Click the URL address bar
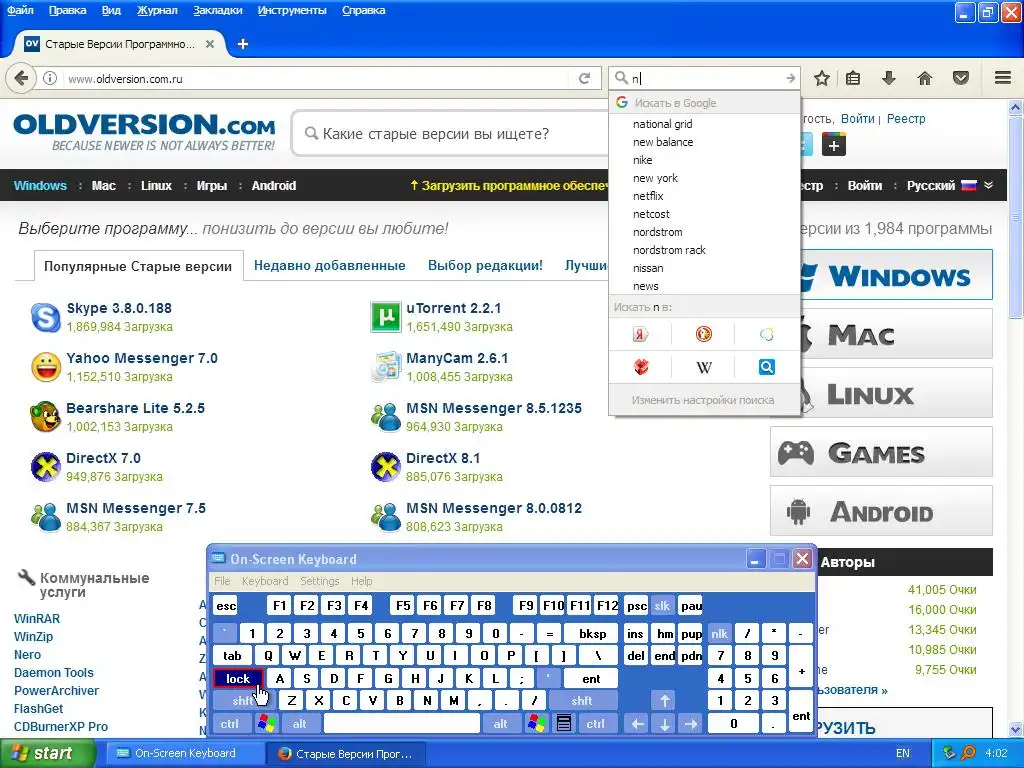The height and width of the screenshot is (768, 1024). (317, 79)
